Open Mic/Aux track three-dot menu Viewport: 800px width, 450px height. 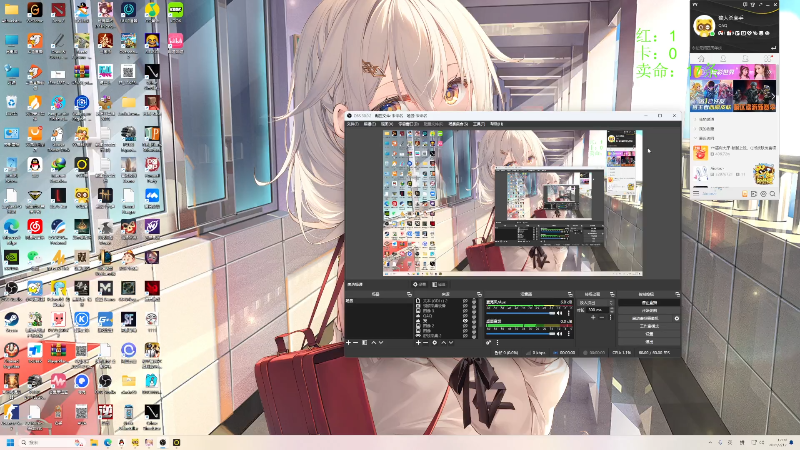(x=568, y=313)
